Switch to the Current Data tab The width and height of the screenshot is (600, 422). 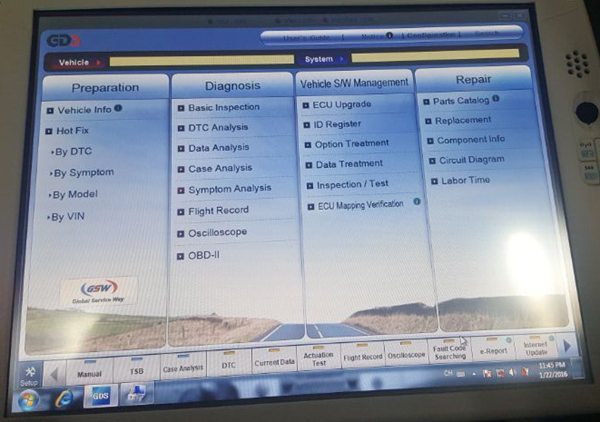click(x=274, y=360)
